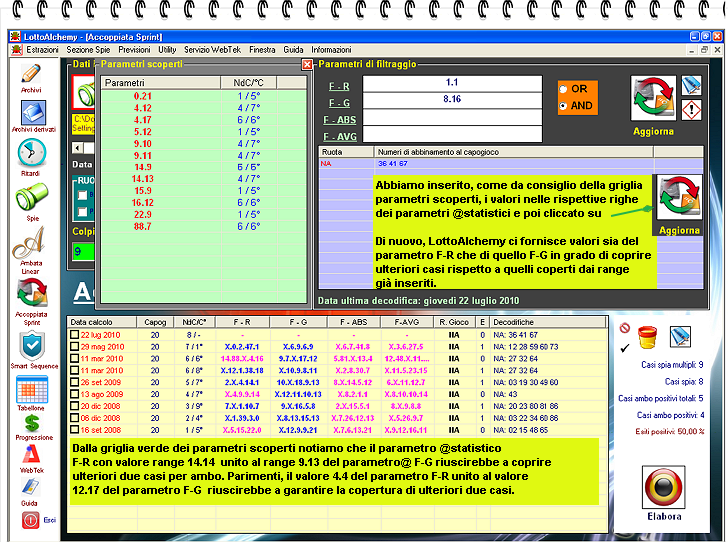The image size is (728, 542).
Task: Sort by NdC/C° column header in results grid
Action: [x=195, y=322]
